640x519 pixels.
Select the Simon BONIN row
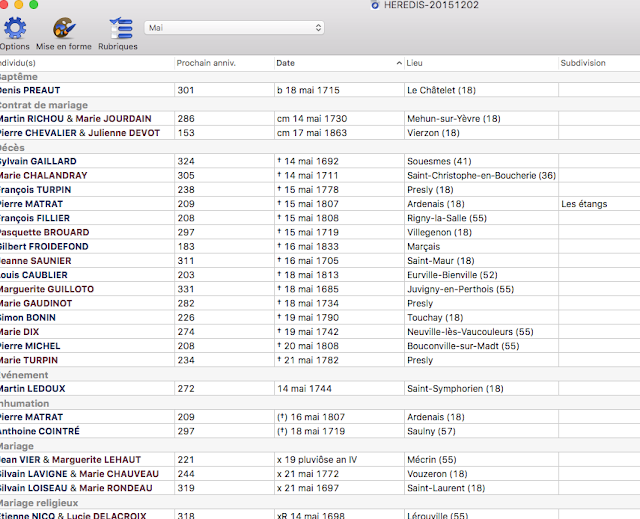(320, 317)
